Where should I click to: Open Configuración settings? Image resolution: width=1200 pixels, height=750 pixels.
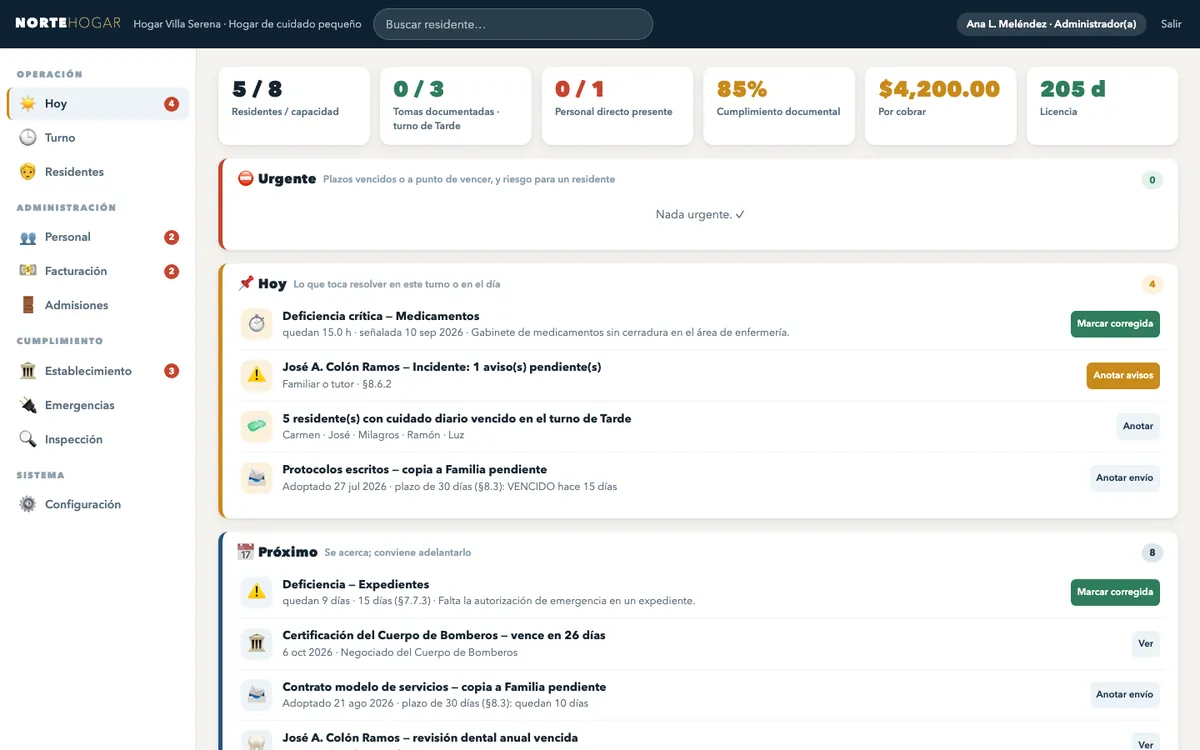pos(98,505)
